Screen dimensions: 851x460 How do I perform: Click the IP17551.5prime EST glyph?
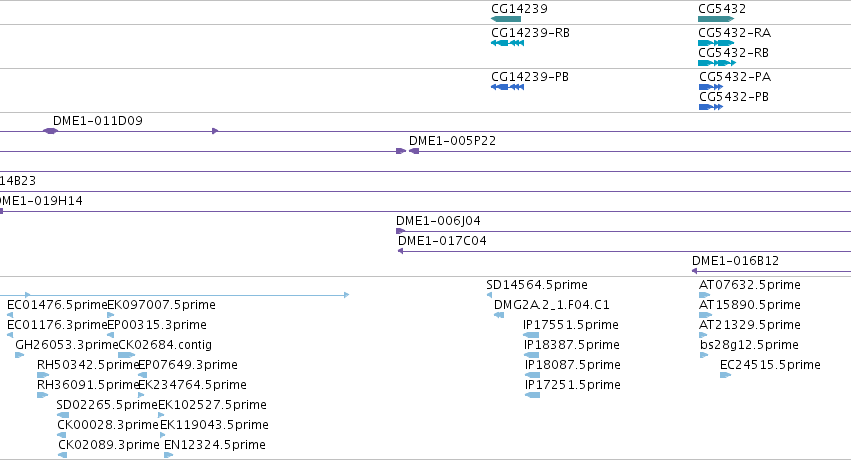click(x=531, y=335)
